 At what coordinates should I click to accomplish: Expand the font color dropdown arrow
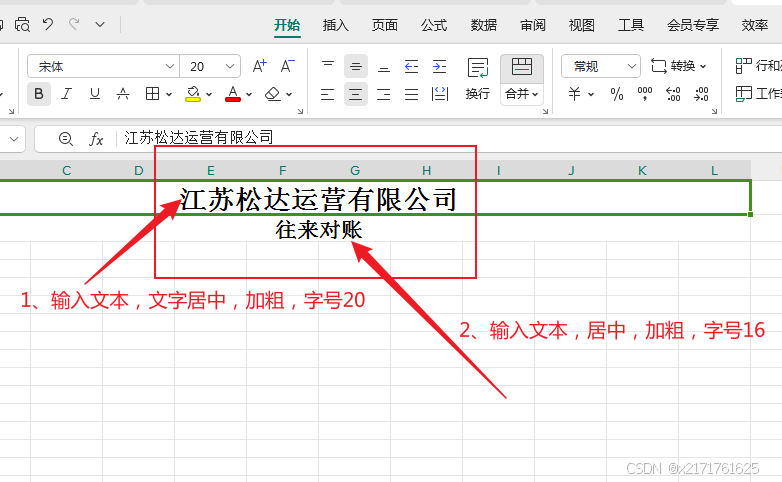[249, 94]
